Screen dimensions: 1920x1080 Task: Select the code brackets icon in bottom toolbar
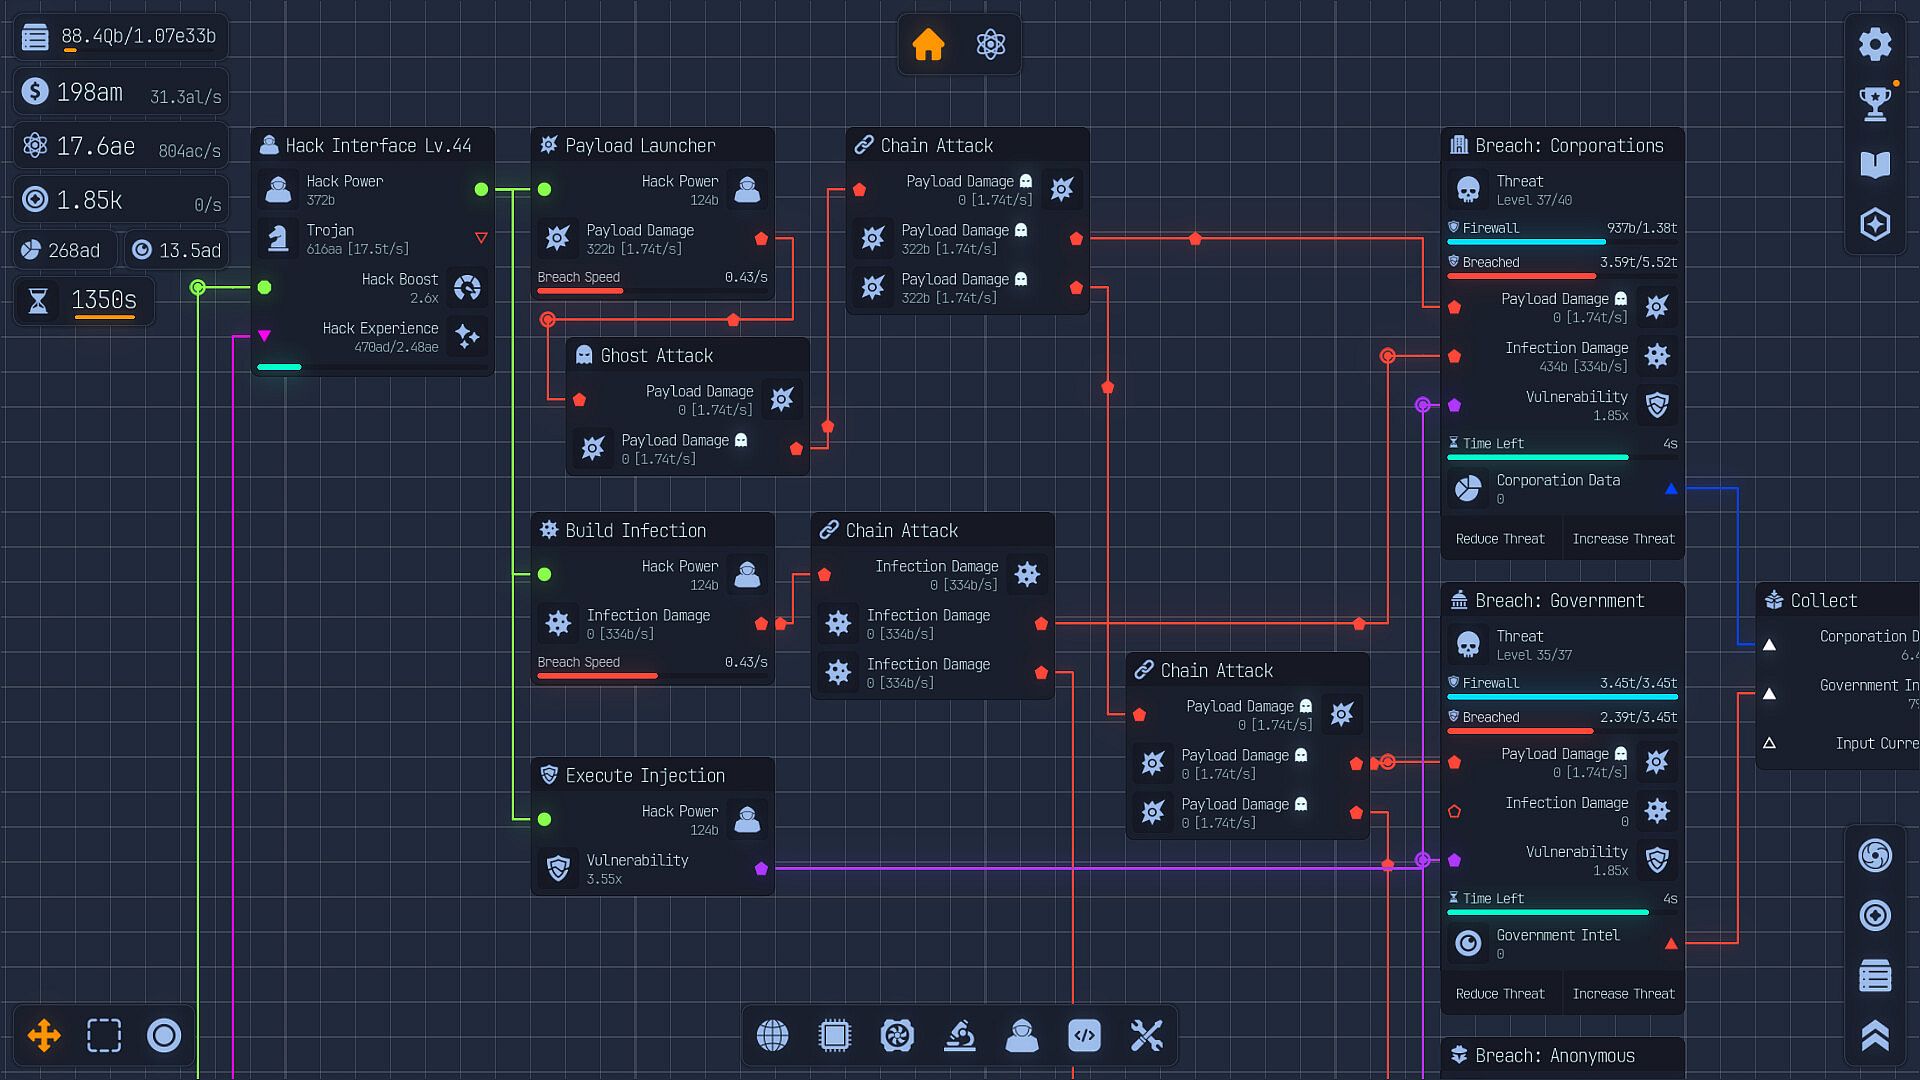1084,1036
